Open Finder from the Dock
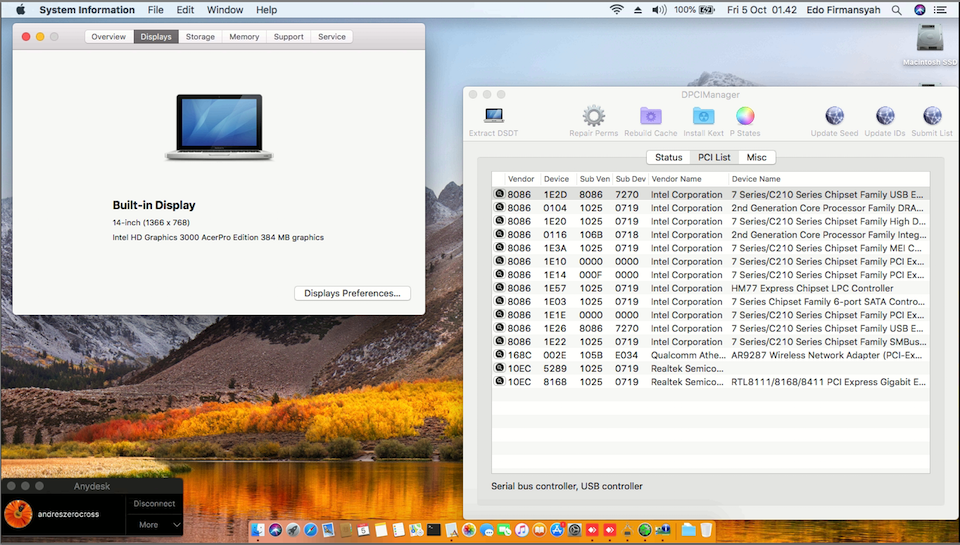The image size is (960, 545). click(x=258, y=530)
